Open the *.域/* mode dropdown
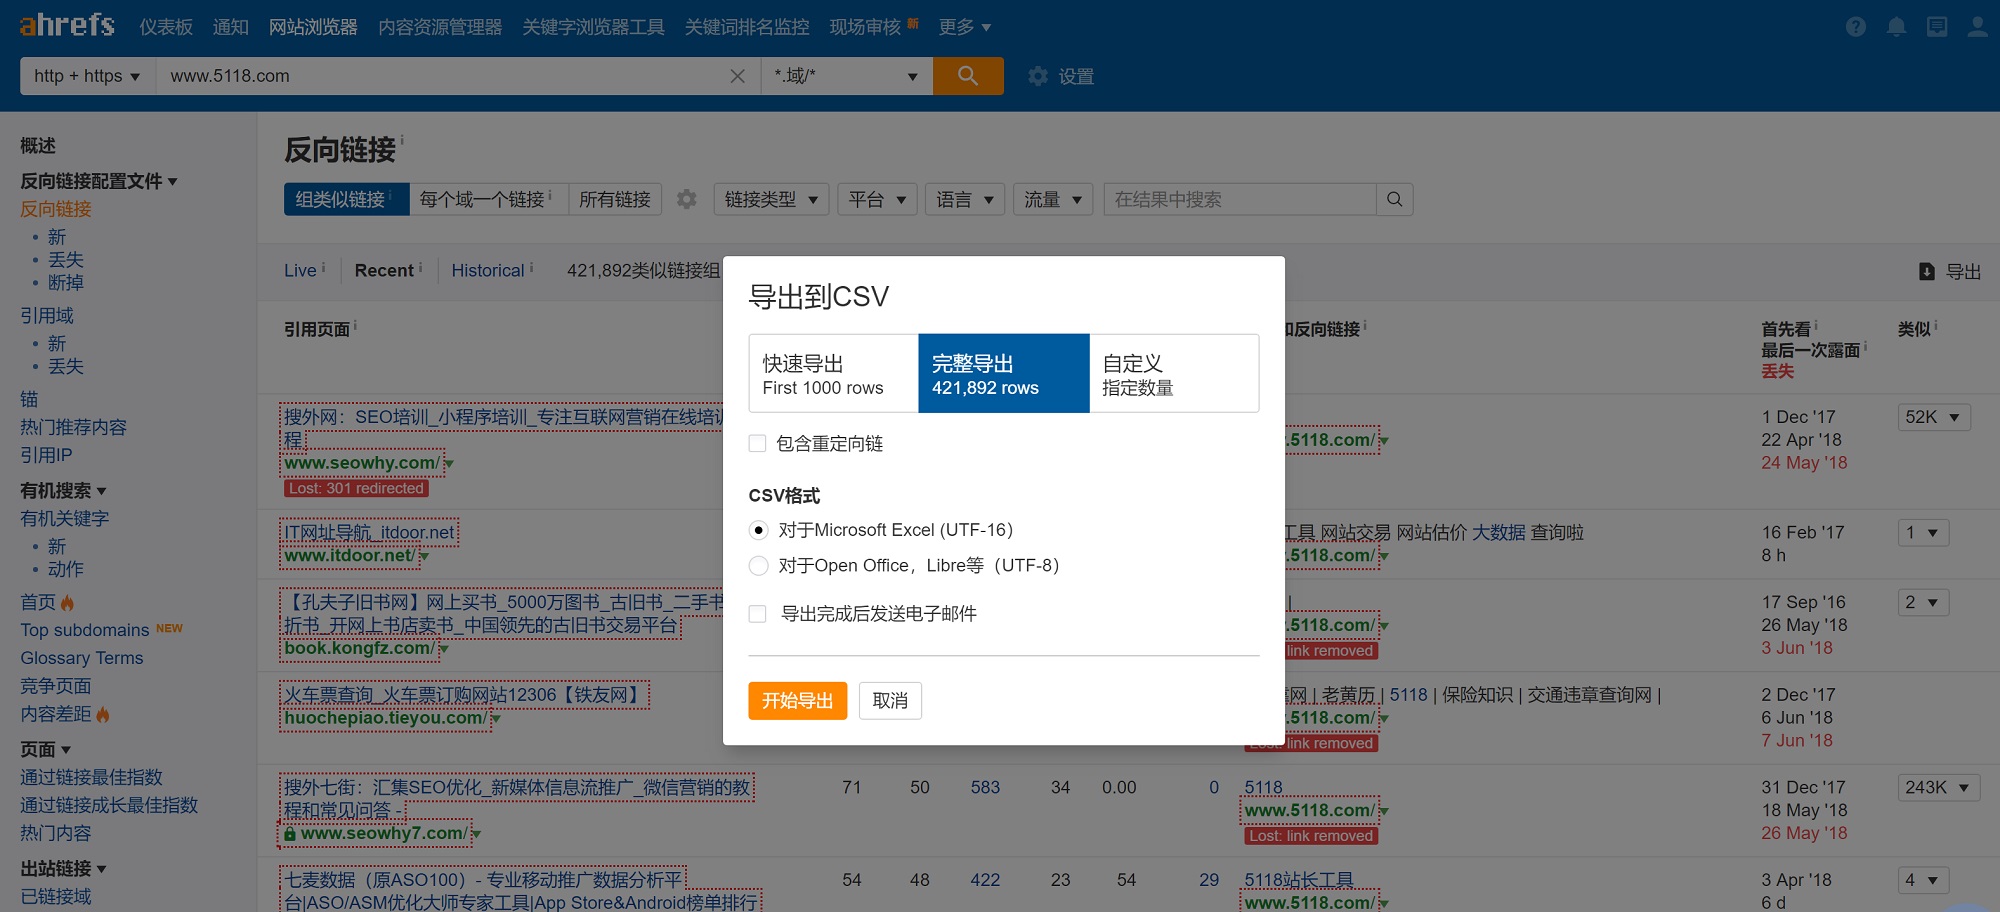 (x=847, y=76)
